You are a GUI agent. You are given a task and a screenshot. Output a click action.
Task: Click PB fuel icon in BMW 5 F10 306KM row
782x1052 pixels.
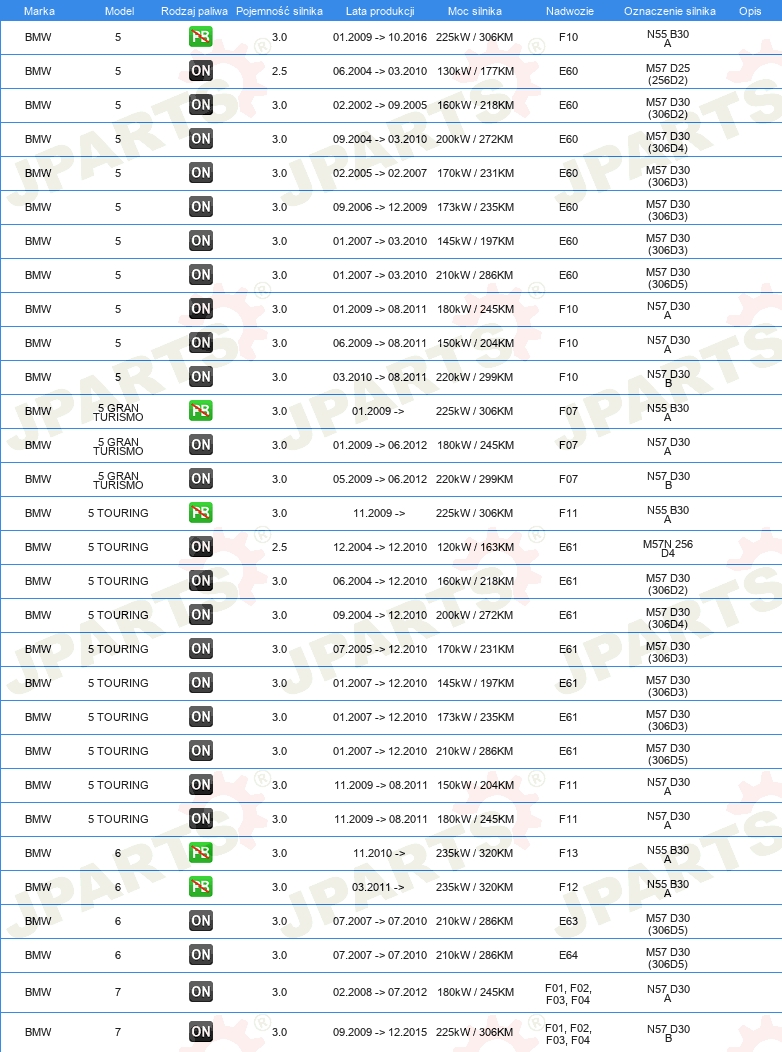201,37
